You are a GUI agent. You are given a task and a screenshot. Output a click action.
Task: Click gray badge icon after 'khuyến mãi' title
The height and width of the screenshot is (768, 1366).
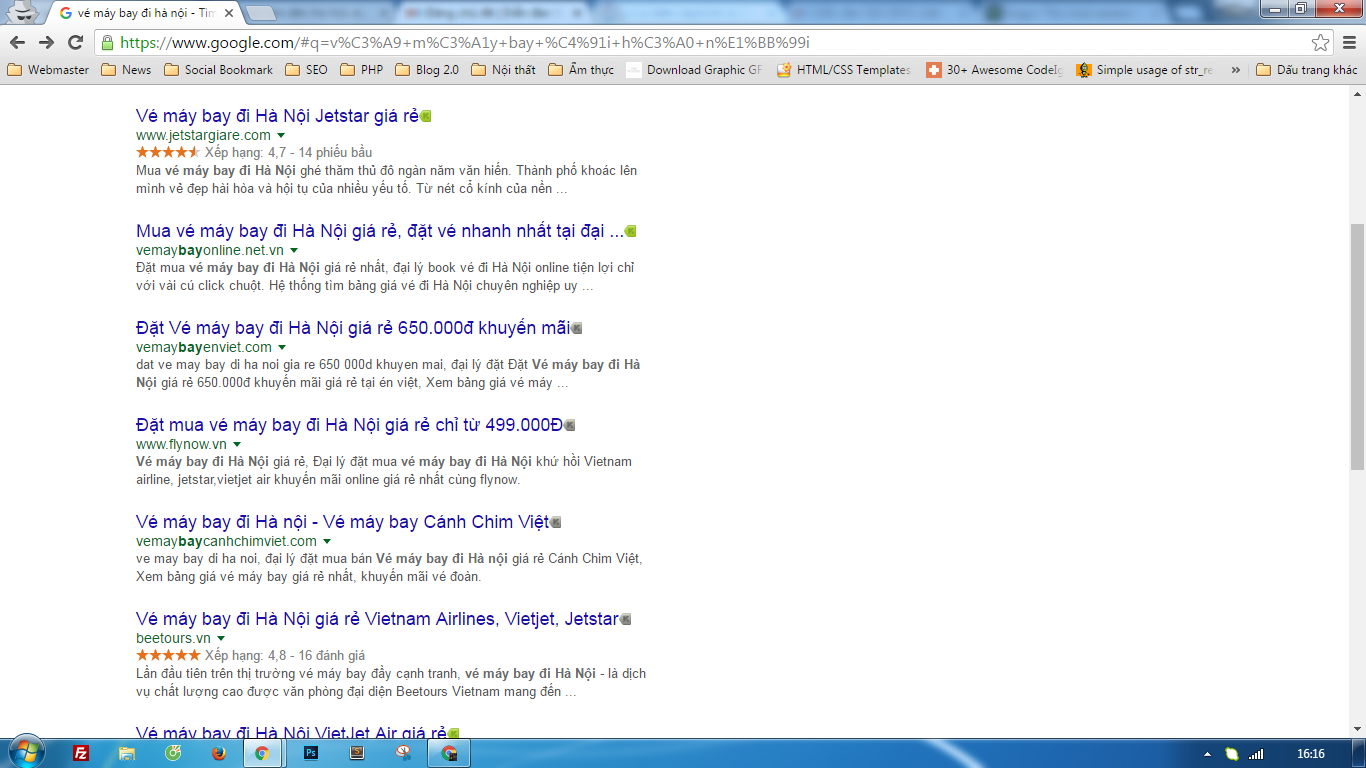(x=576, y=328)
